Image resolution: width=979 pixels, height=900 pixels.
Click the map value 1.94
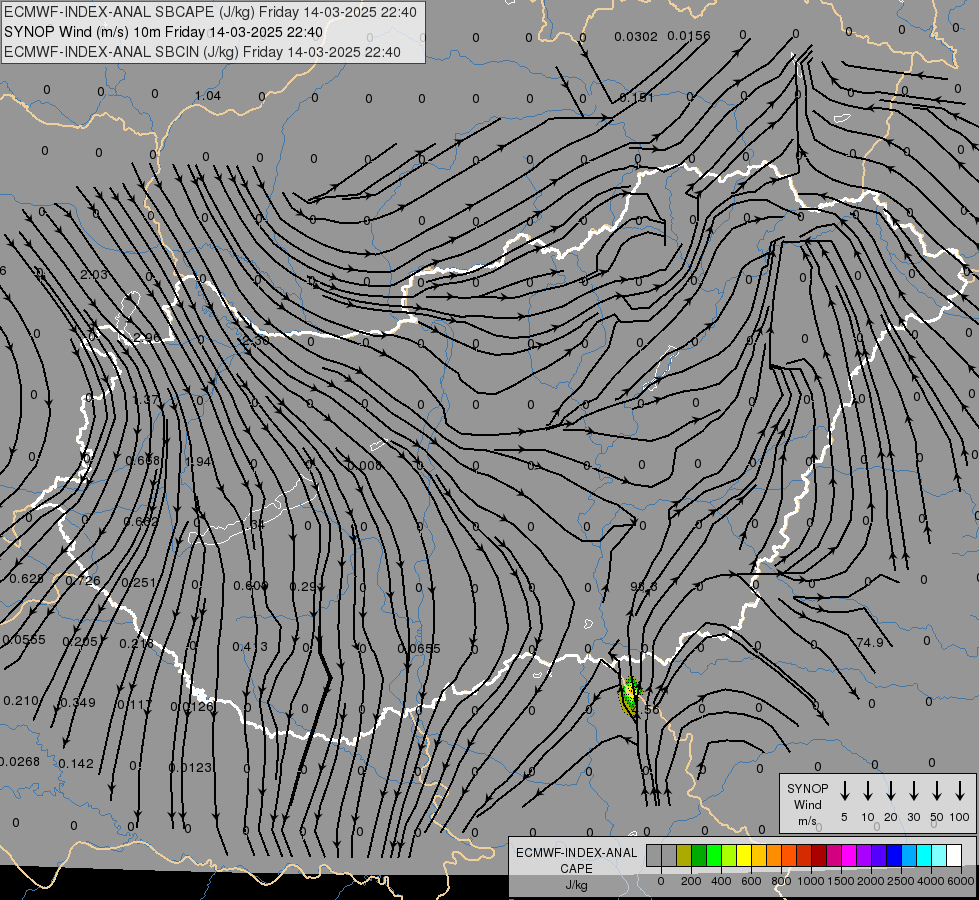coord(198,462)
